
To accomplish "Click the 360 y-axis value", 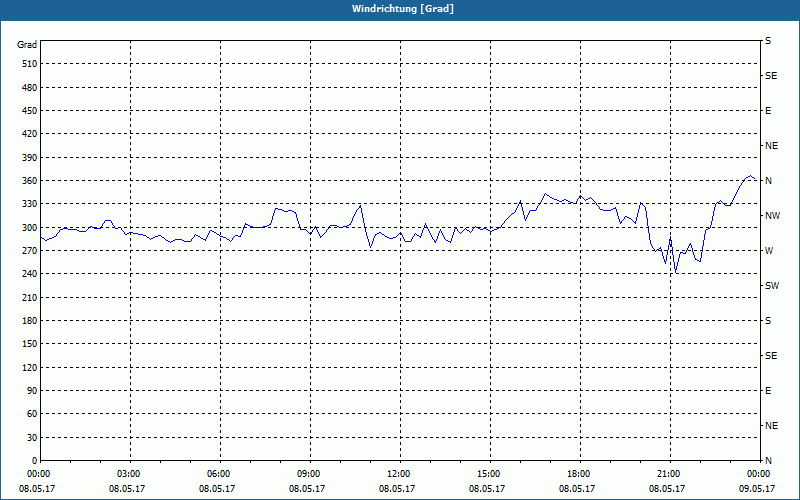I will [x=30, y=181].
